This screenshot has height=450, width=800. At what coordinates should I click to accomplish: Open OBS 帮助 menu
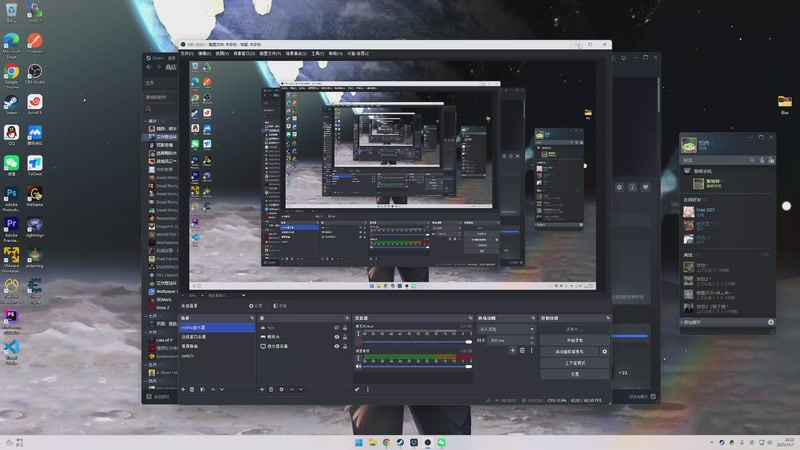pos(335,54)
